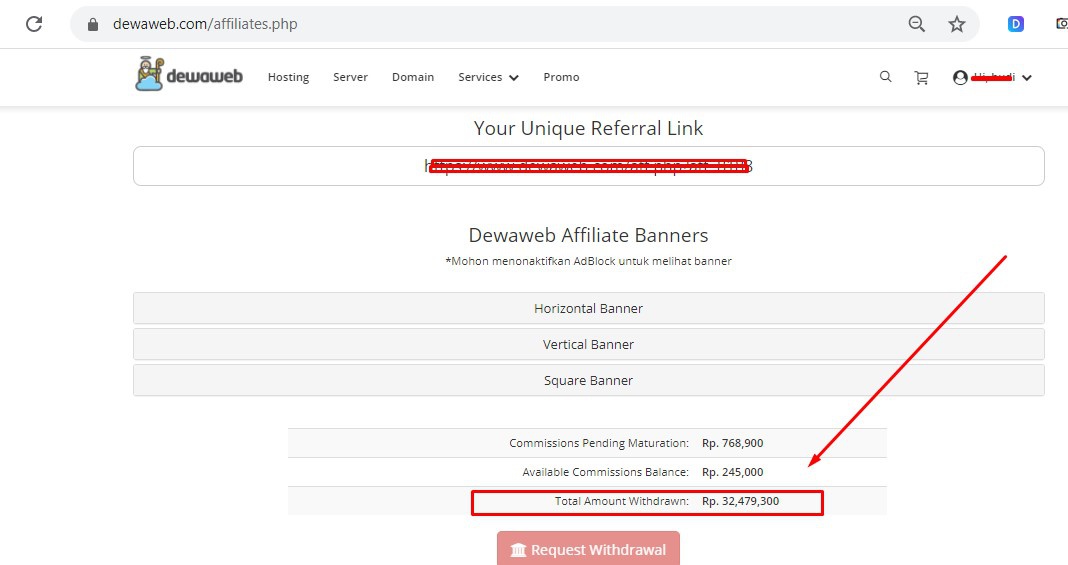Open the site search magnifier icon

(x=885, y=77)
